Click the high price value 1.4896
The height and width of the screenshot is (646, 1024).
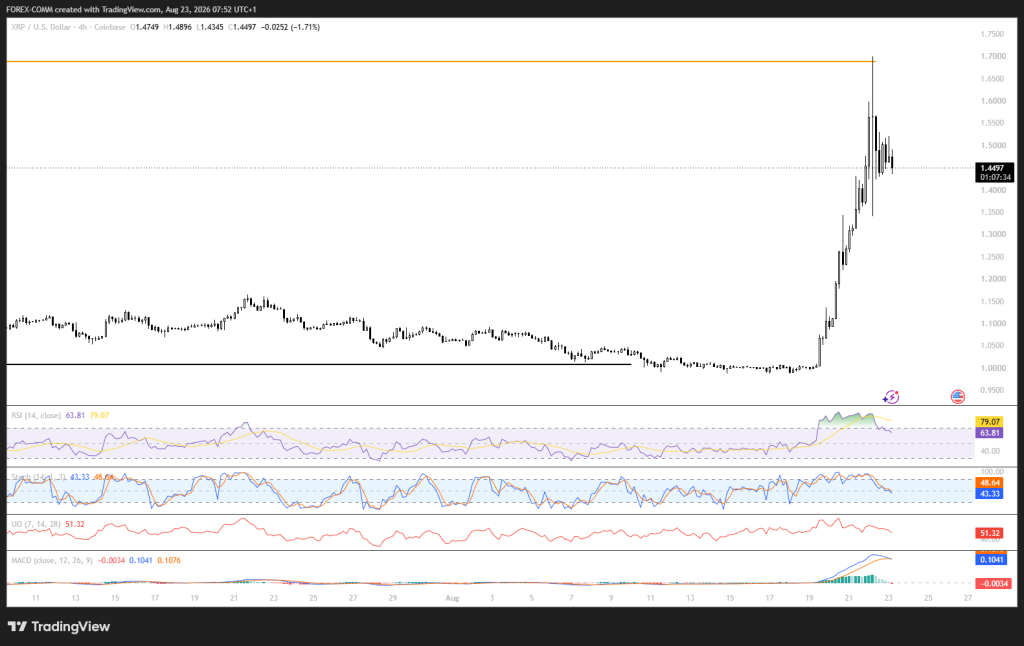click(180, 27)
